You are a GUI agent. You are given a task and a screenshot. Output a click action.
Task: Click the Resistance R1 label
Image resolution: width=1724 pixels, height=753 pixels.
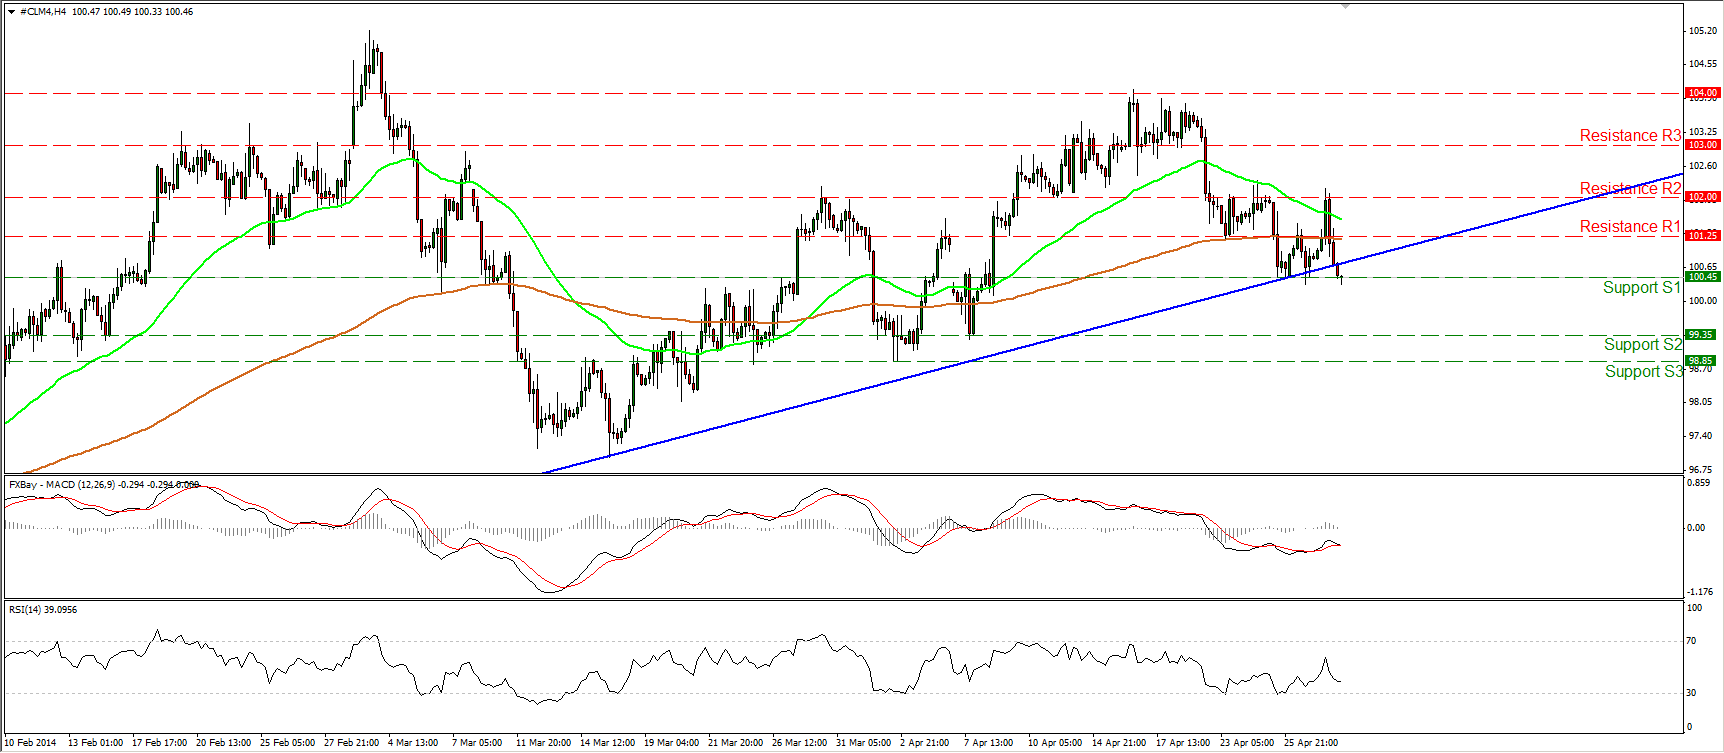tap(1630, 227)
